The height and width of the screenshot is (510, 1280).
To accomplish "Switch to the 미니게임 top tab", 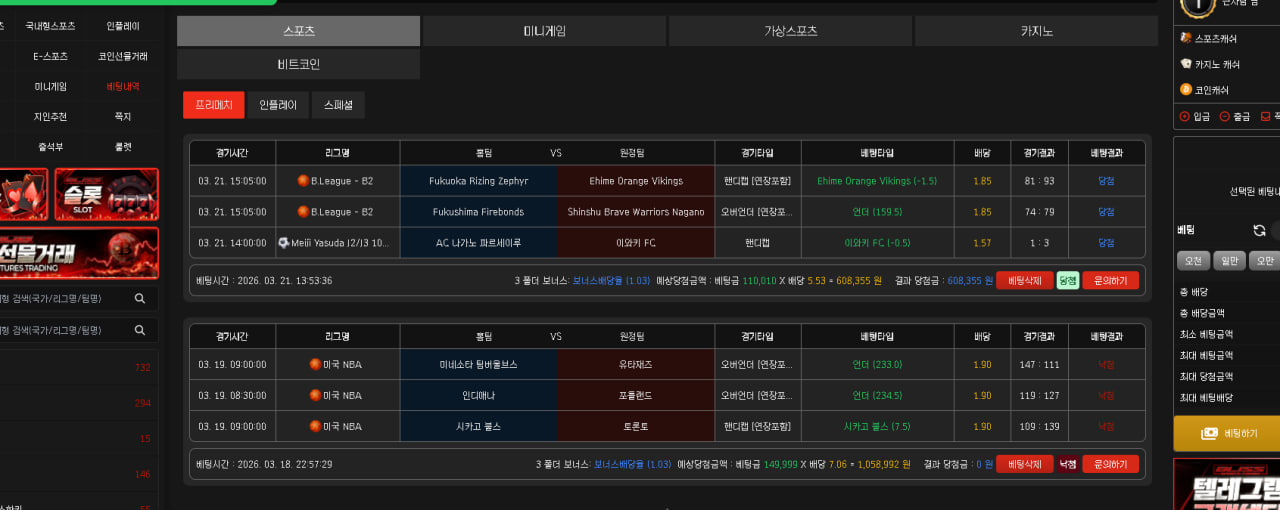I will pyautogui.click(x=544, y=31).
